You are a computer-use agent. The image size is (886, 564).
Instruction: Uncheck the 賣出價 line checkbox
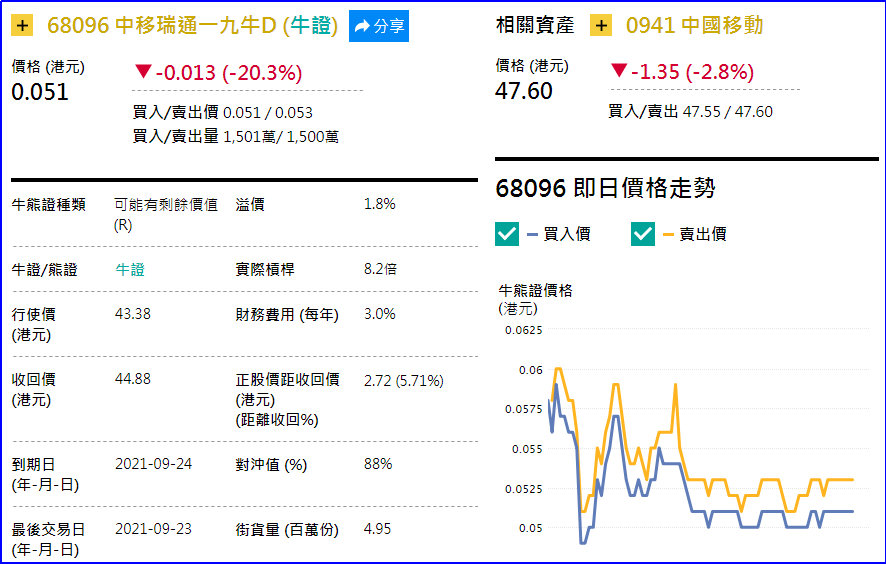[x=642, y=234]
